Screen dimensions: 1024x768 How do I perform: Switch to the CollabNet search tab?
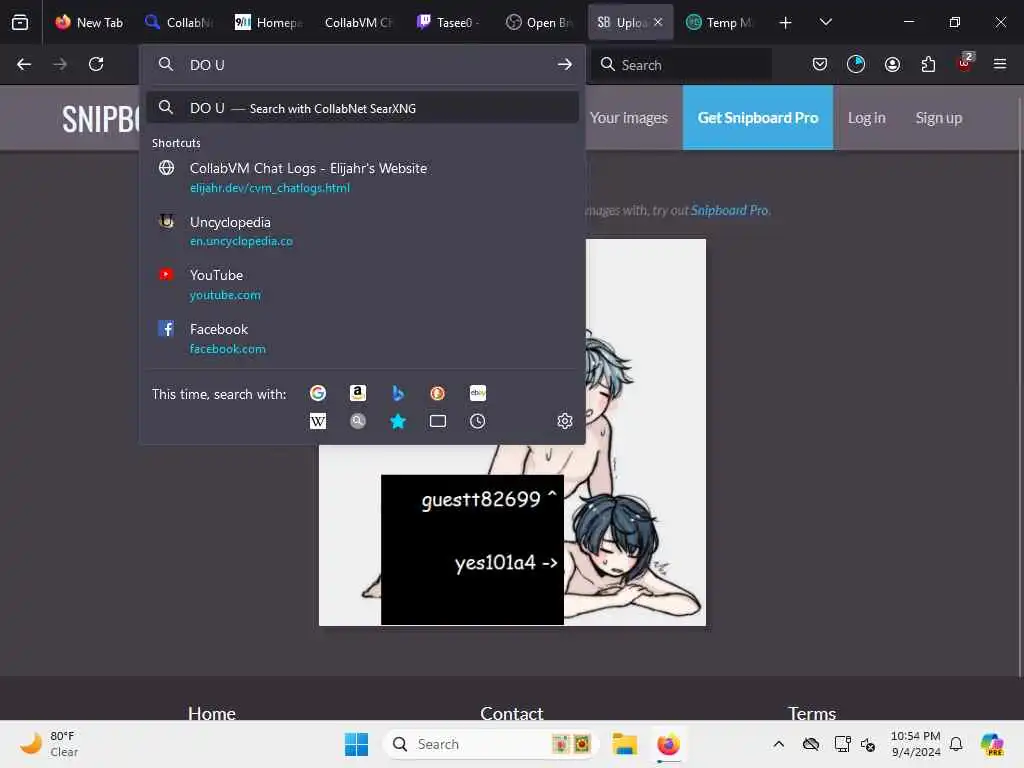tap(180, 22)
